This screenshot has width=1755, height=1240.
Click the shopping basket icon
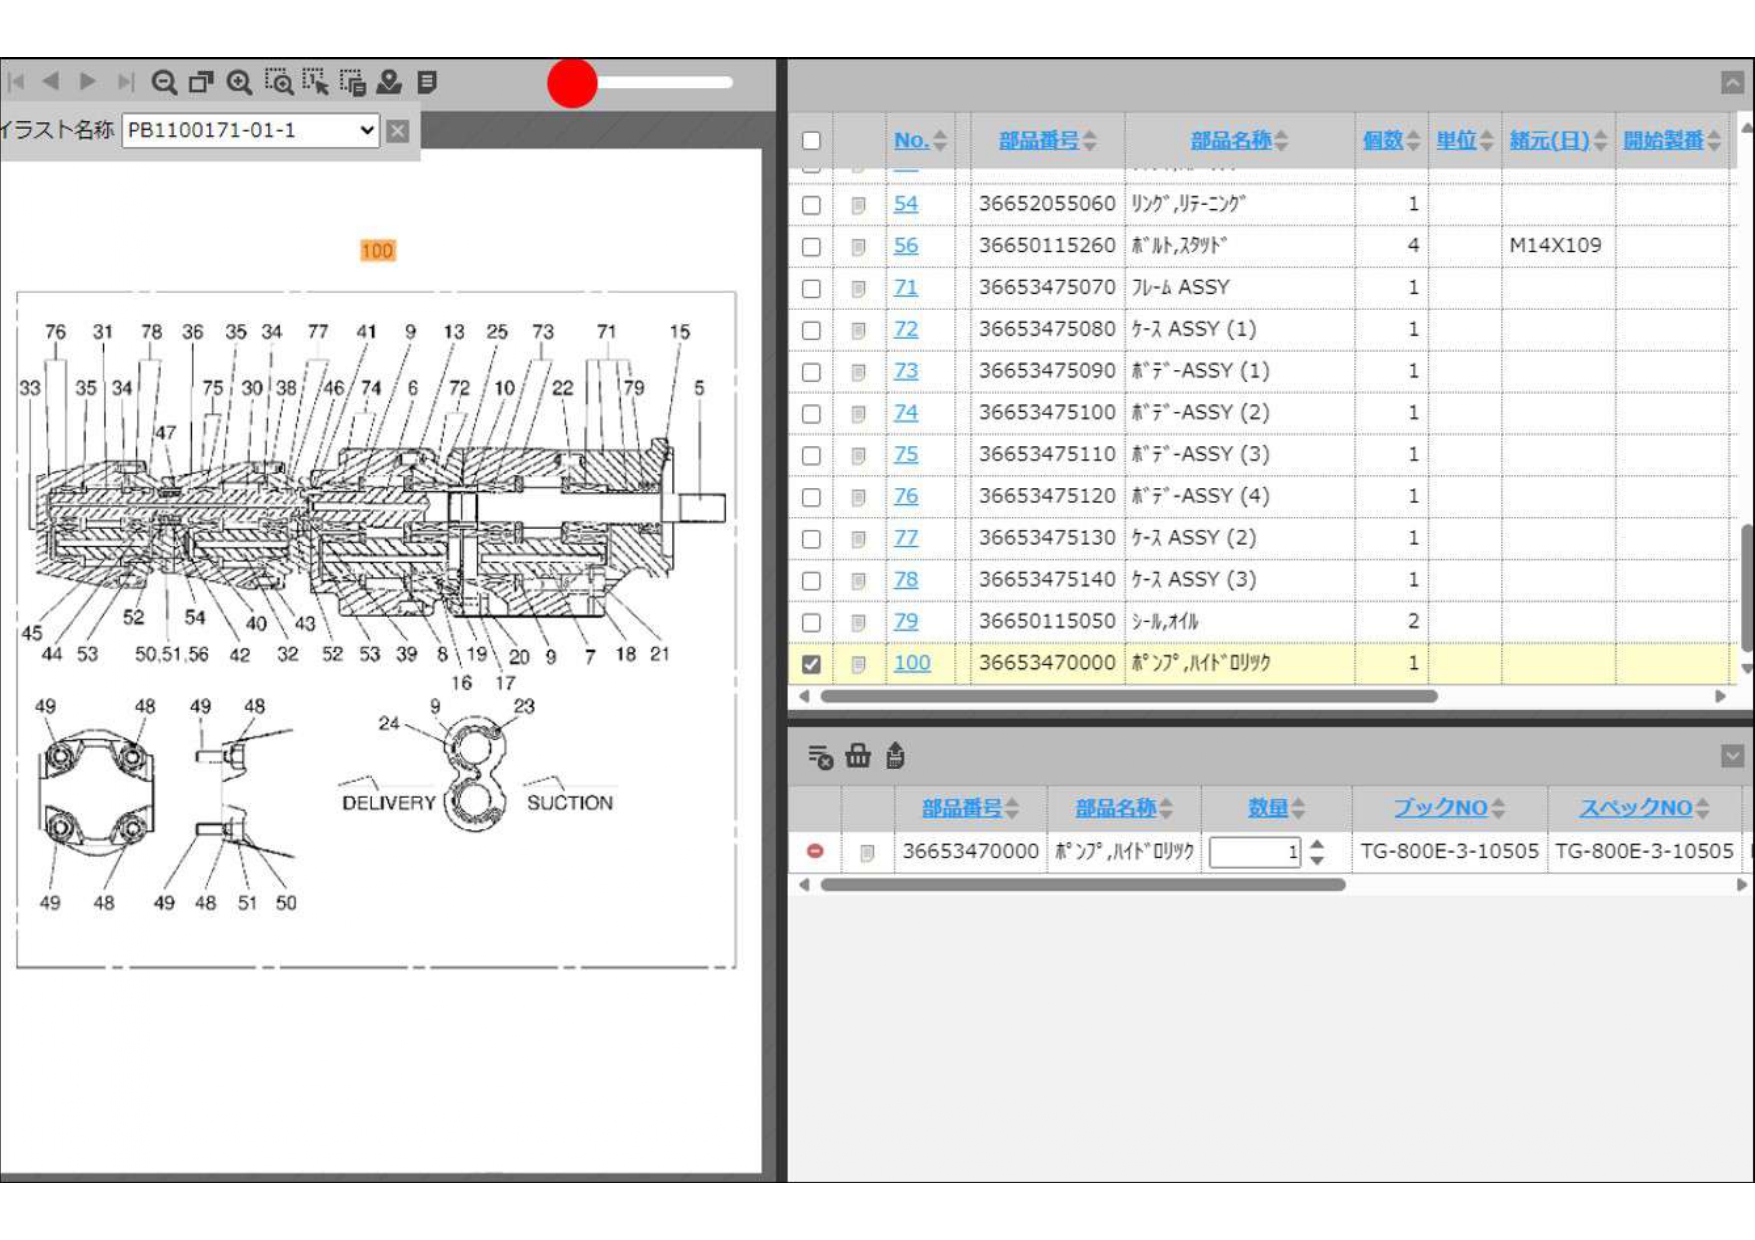coord(858,756)
